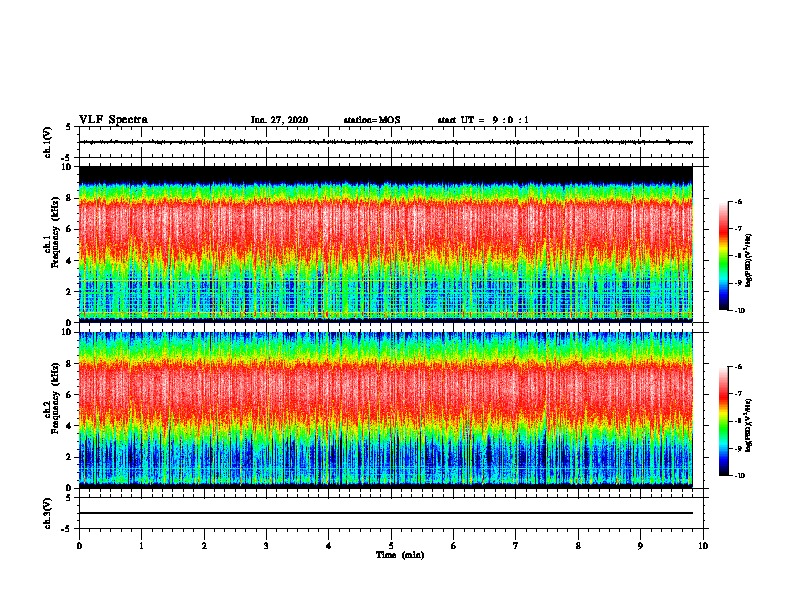
Task: Click the ch.1 color scale bar
Action: (723, 256)
